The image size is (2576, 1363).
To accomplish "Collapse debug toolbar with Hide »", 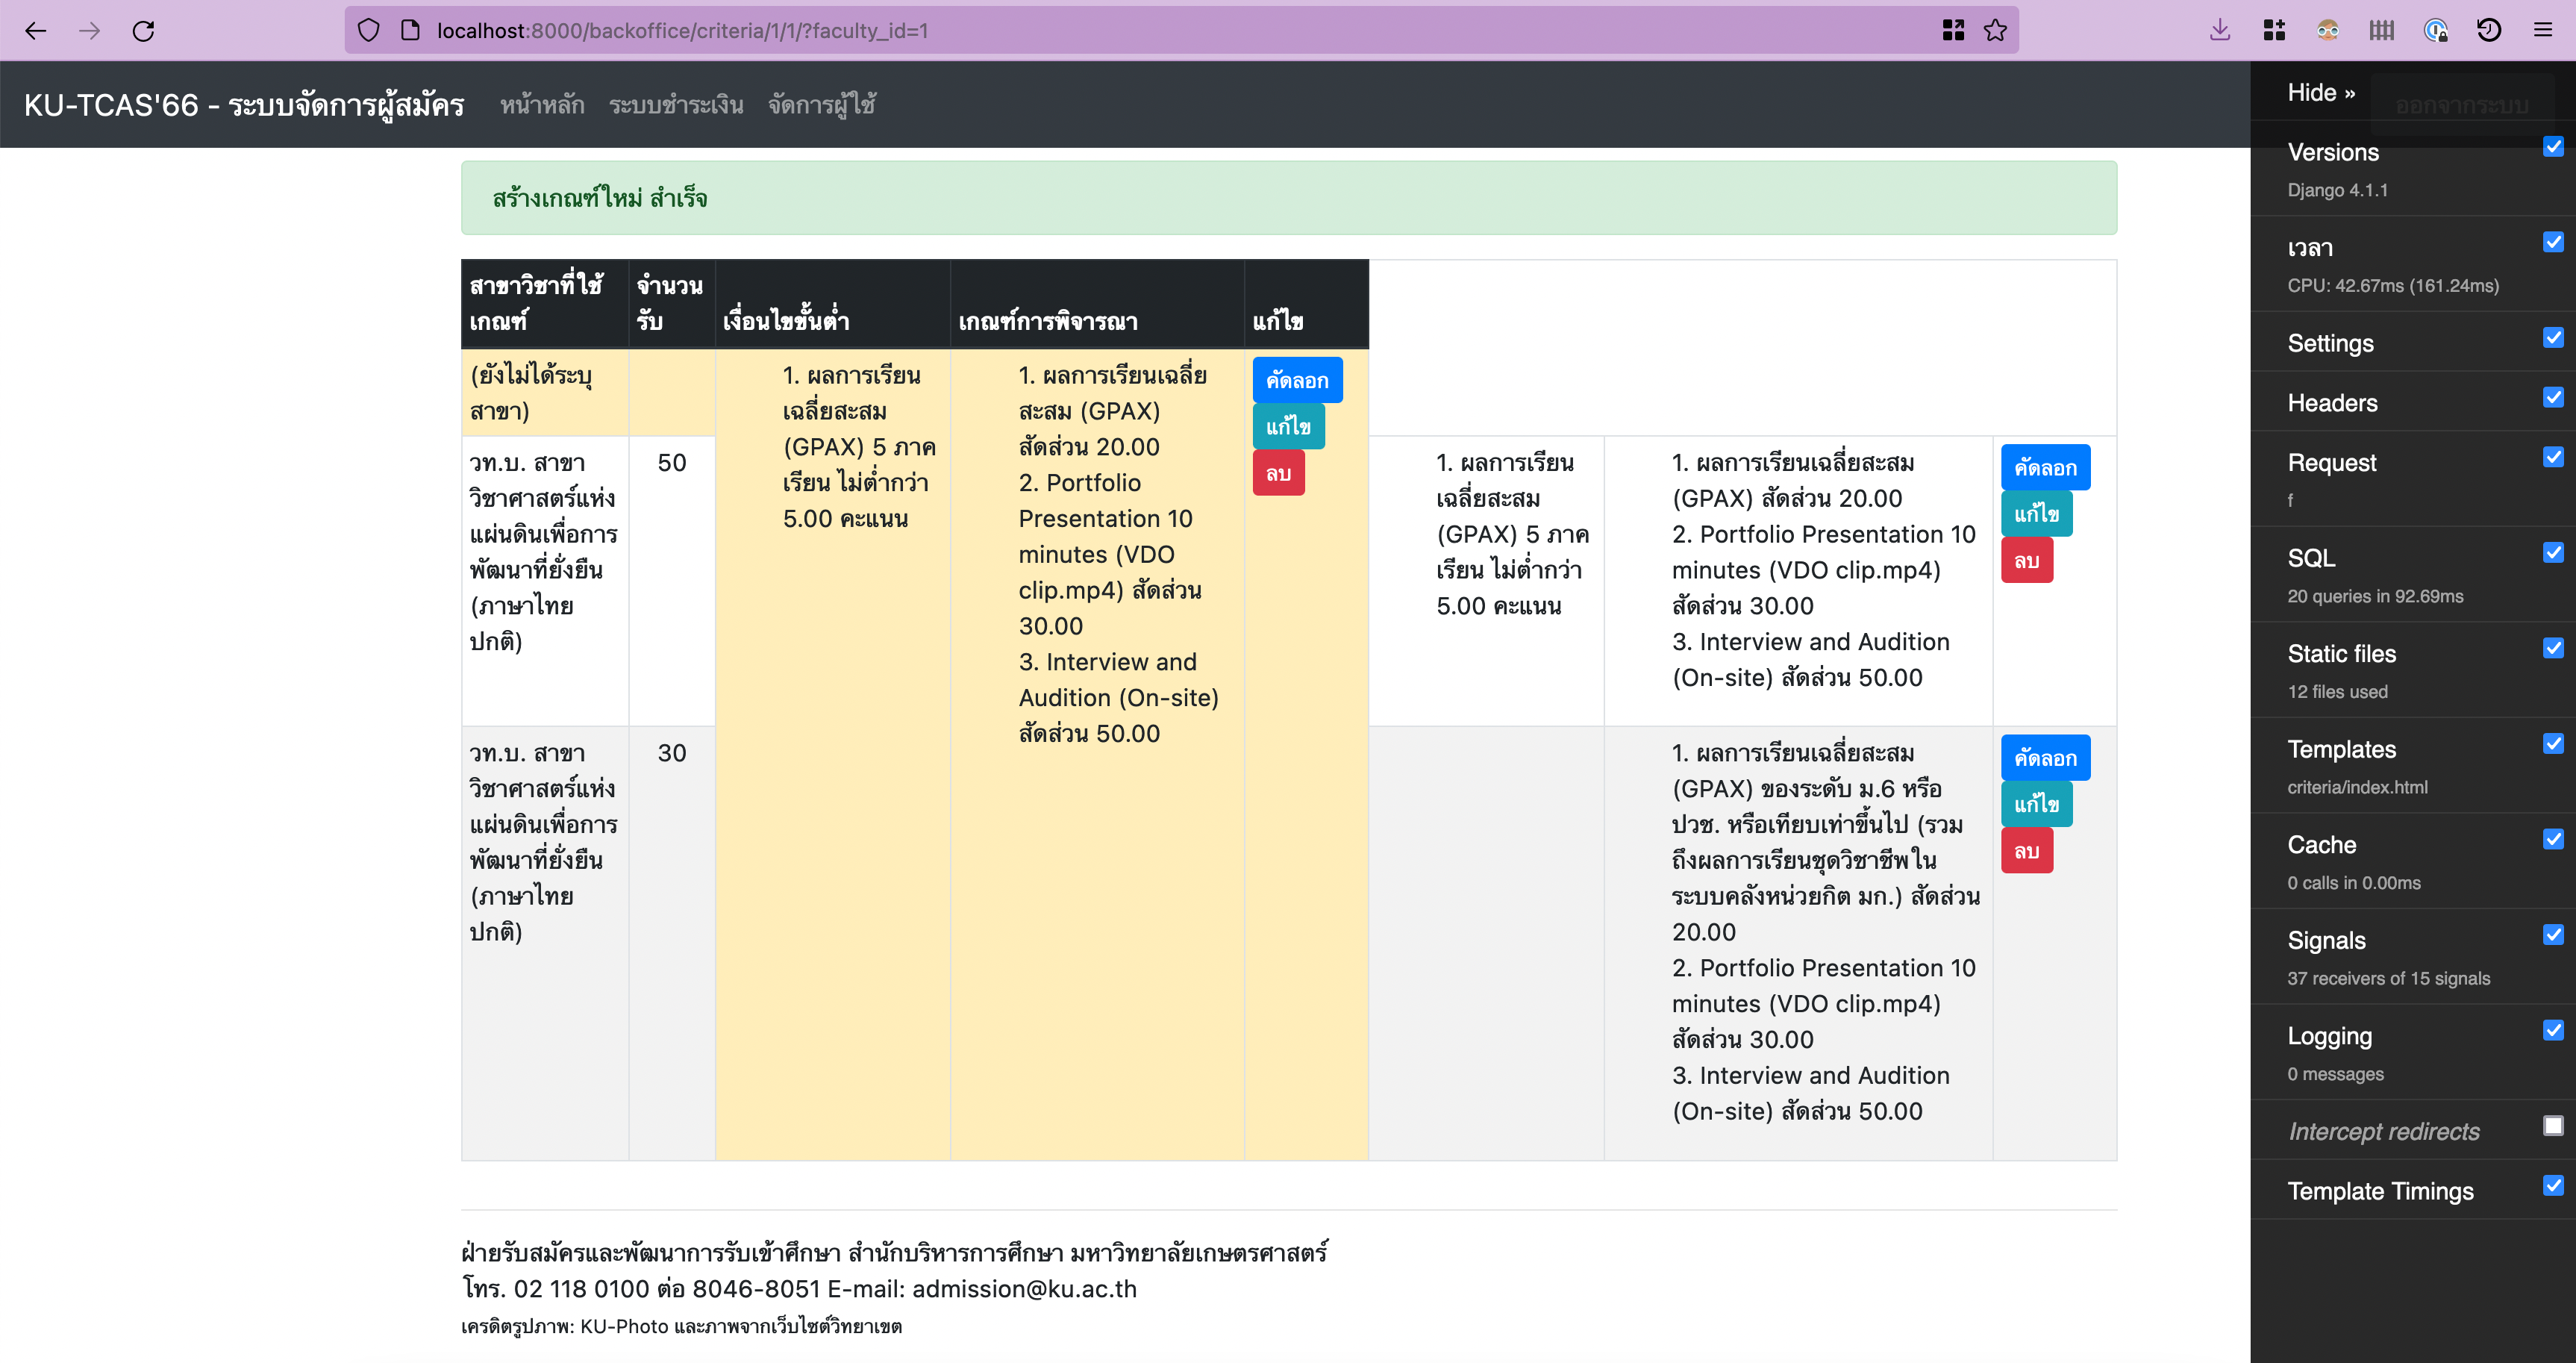I will [x=2320, y=93].
